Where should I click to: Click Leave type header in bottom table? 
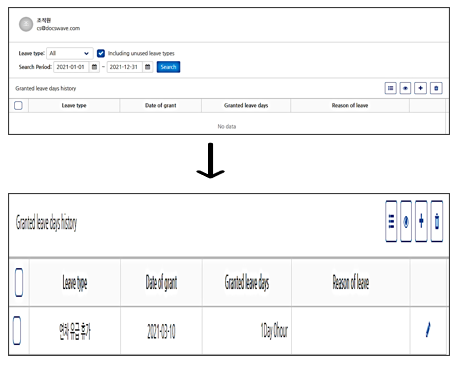75,283
